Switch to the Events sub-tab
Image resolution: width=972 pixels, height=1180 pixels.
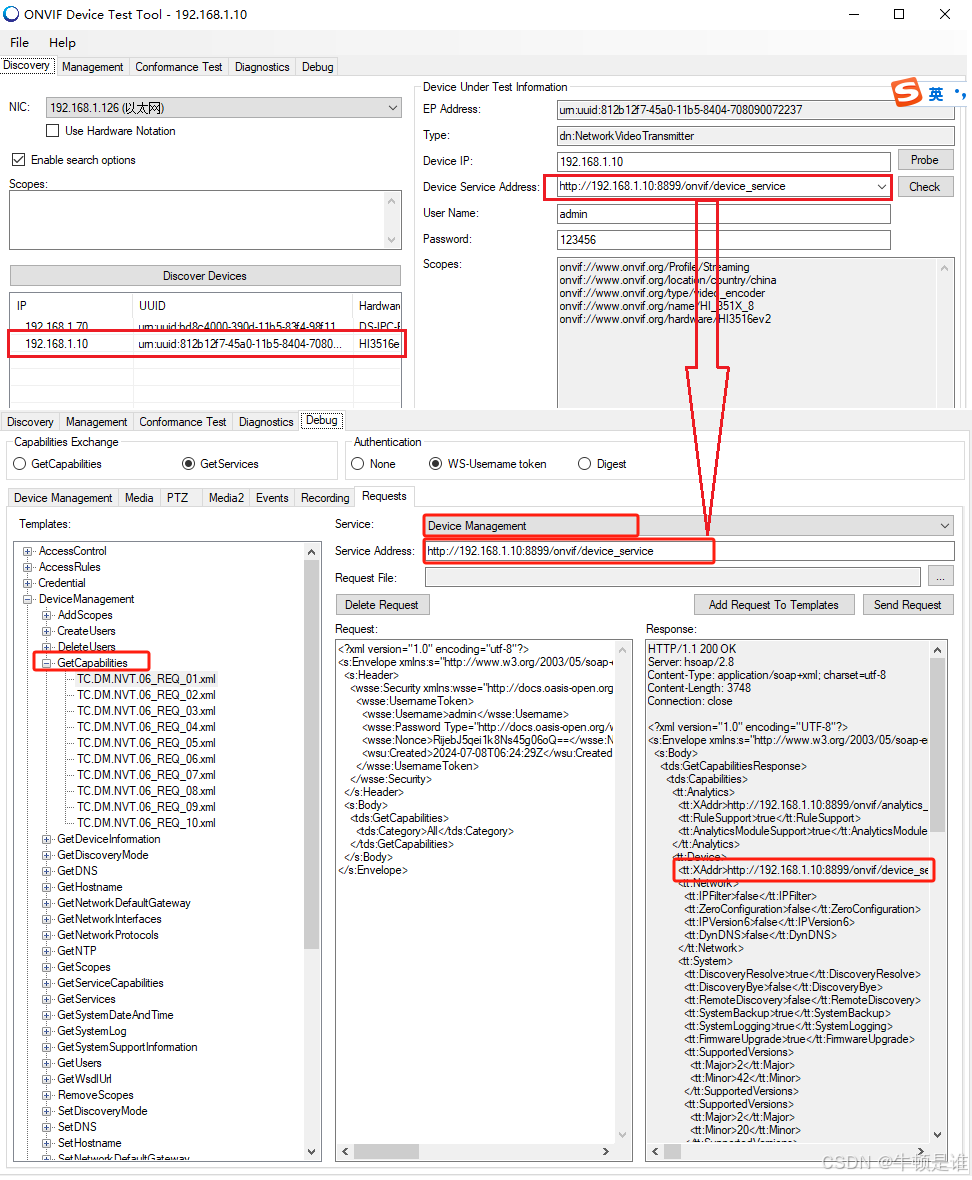(272, 498)
